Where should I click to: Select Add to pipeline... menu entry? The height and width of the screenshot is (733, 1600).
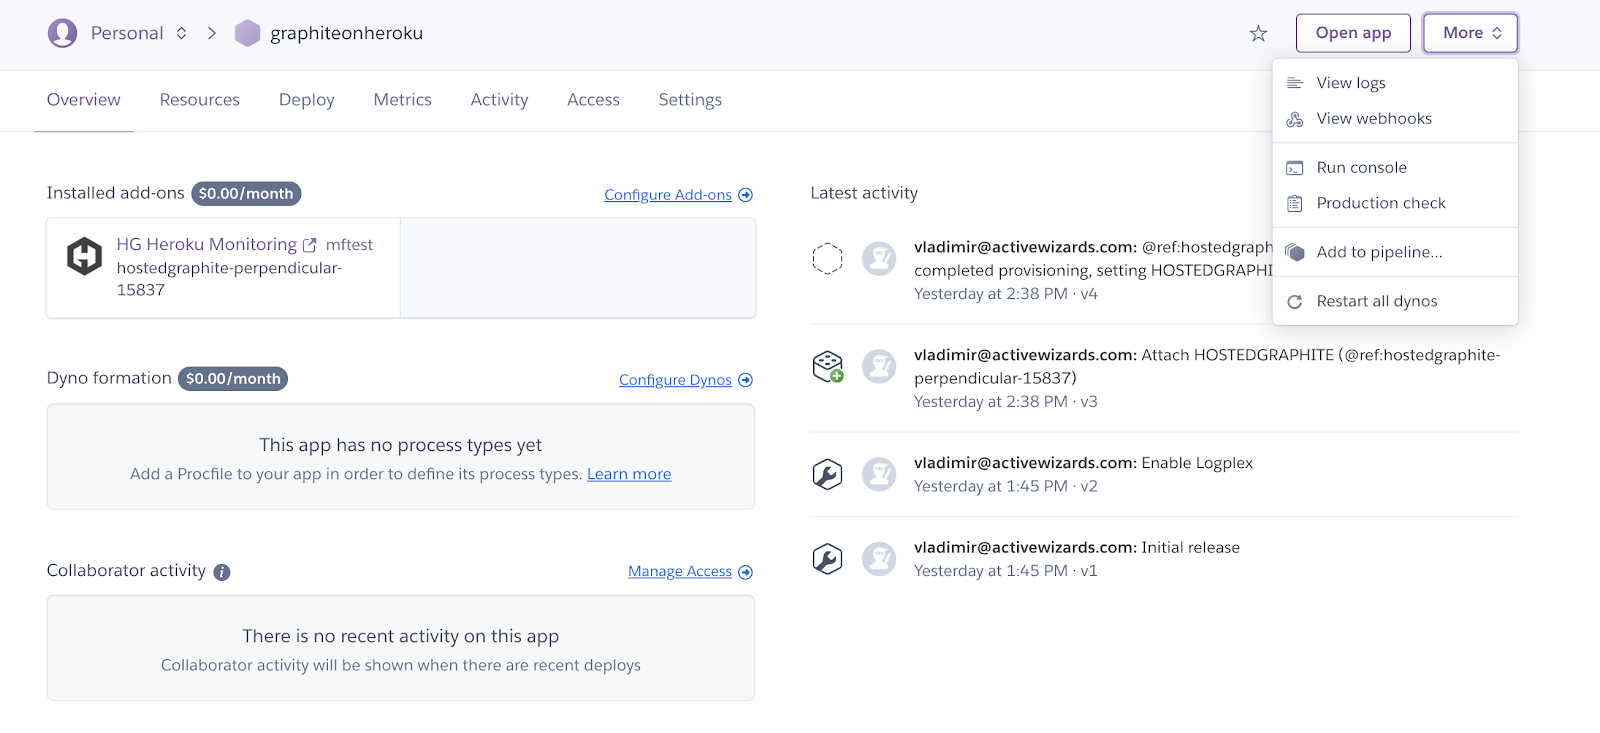(1395, 252)
